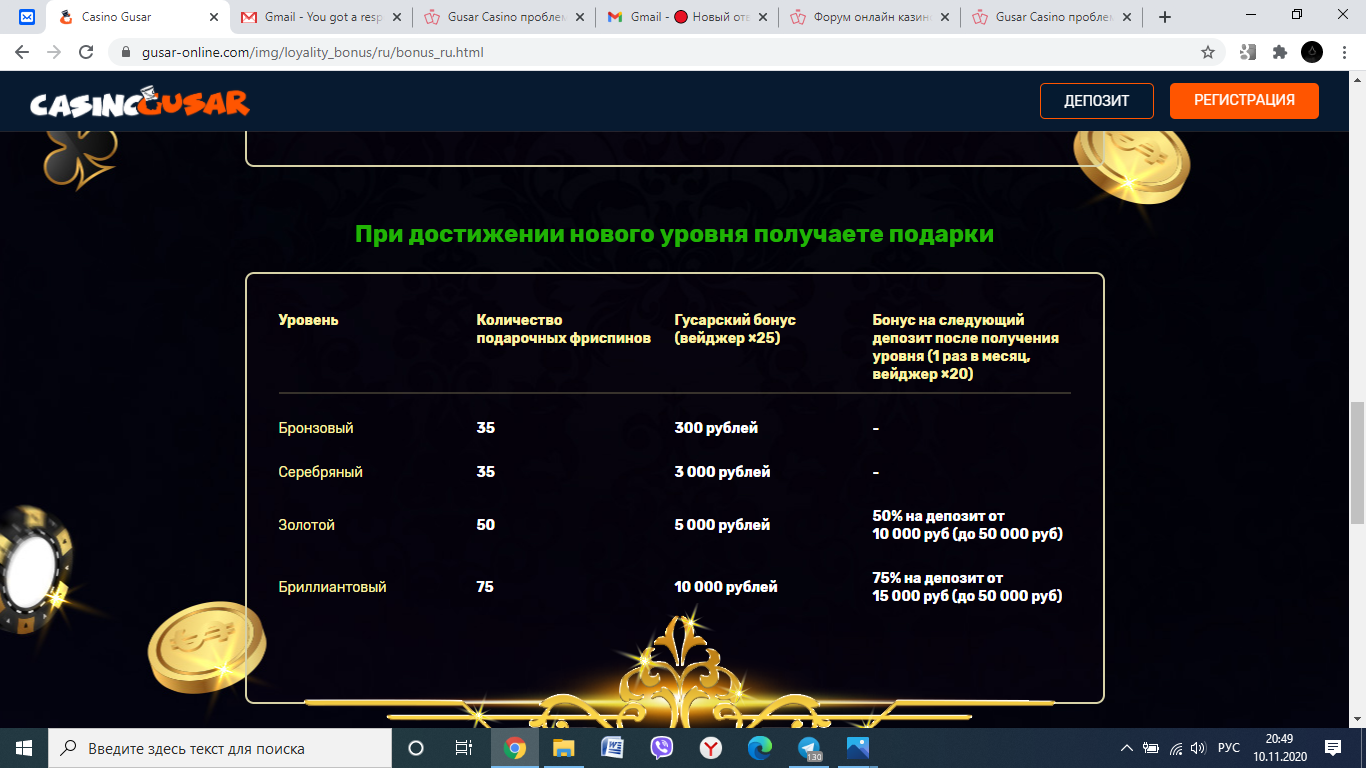Click the Chrome icon in the taskbar
1366x768 pixels.
pyautogui.click(x=515, y=748)
